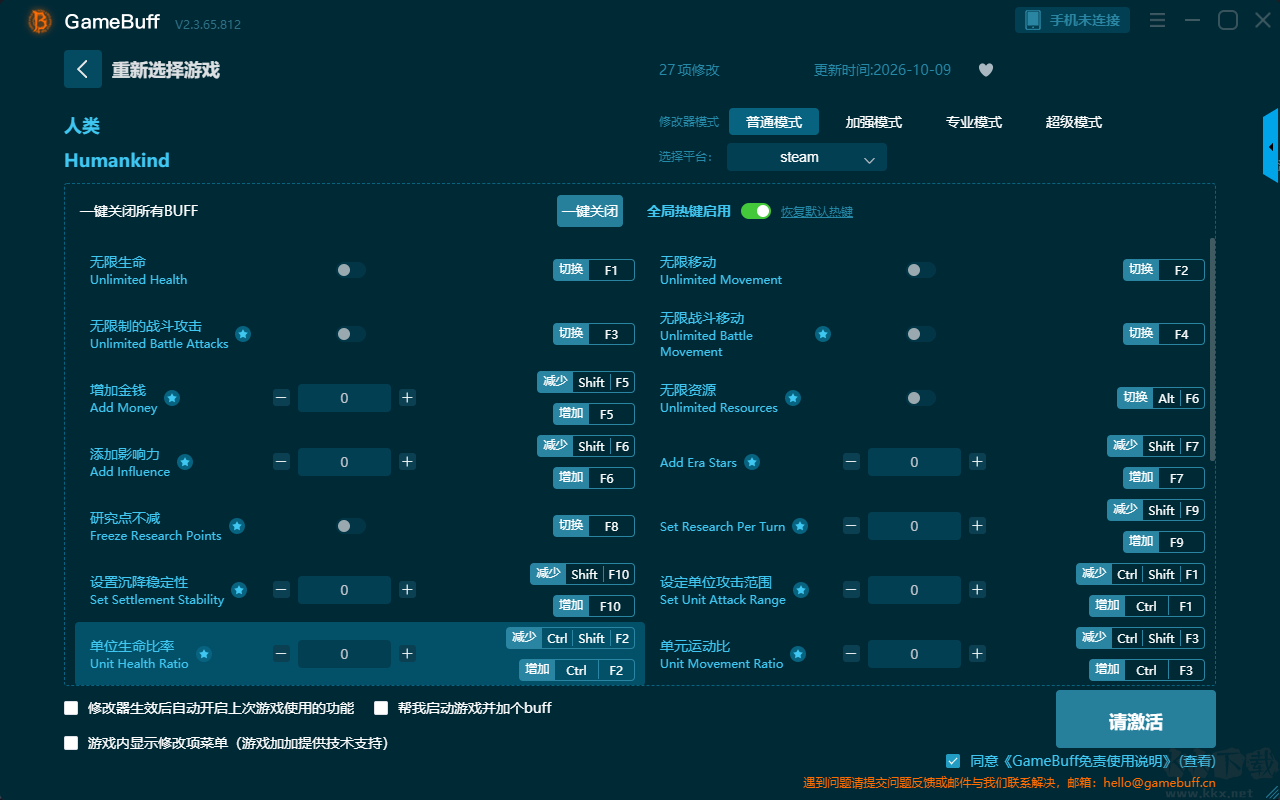Increase Add Money value with plus button
The height and width of the screenshot is (800, 1280).
pos(407,398)
